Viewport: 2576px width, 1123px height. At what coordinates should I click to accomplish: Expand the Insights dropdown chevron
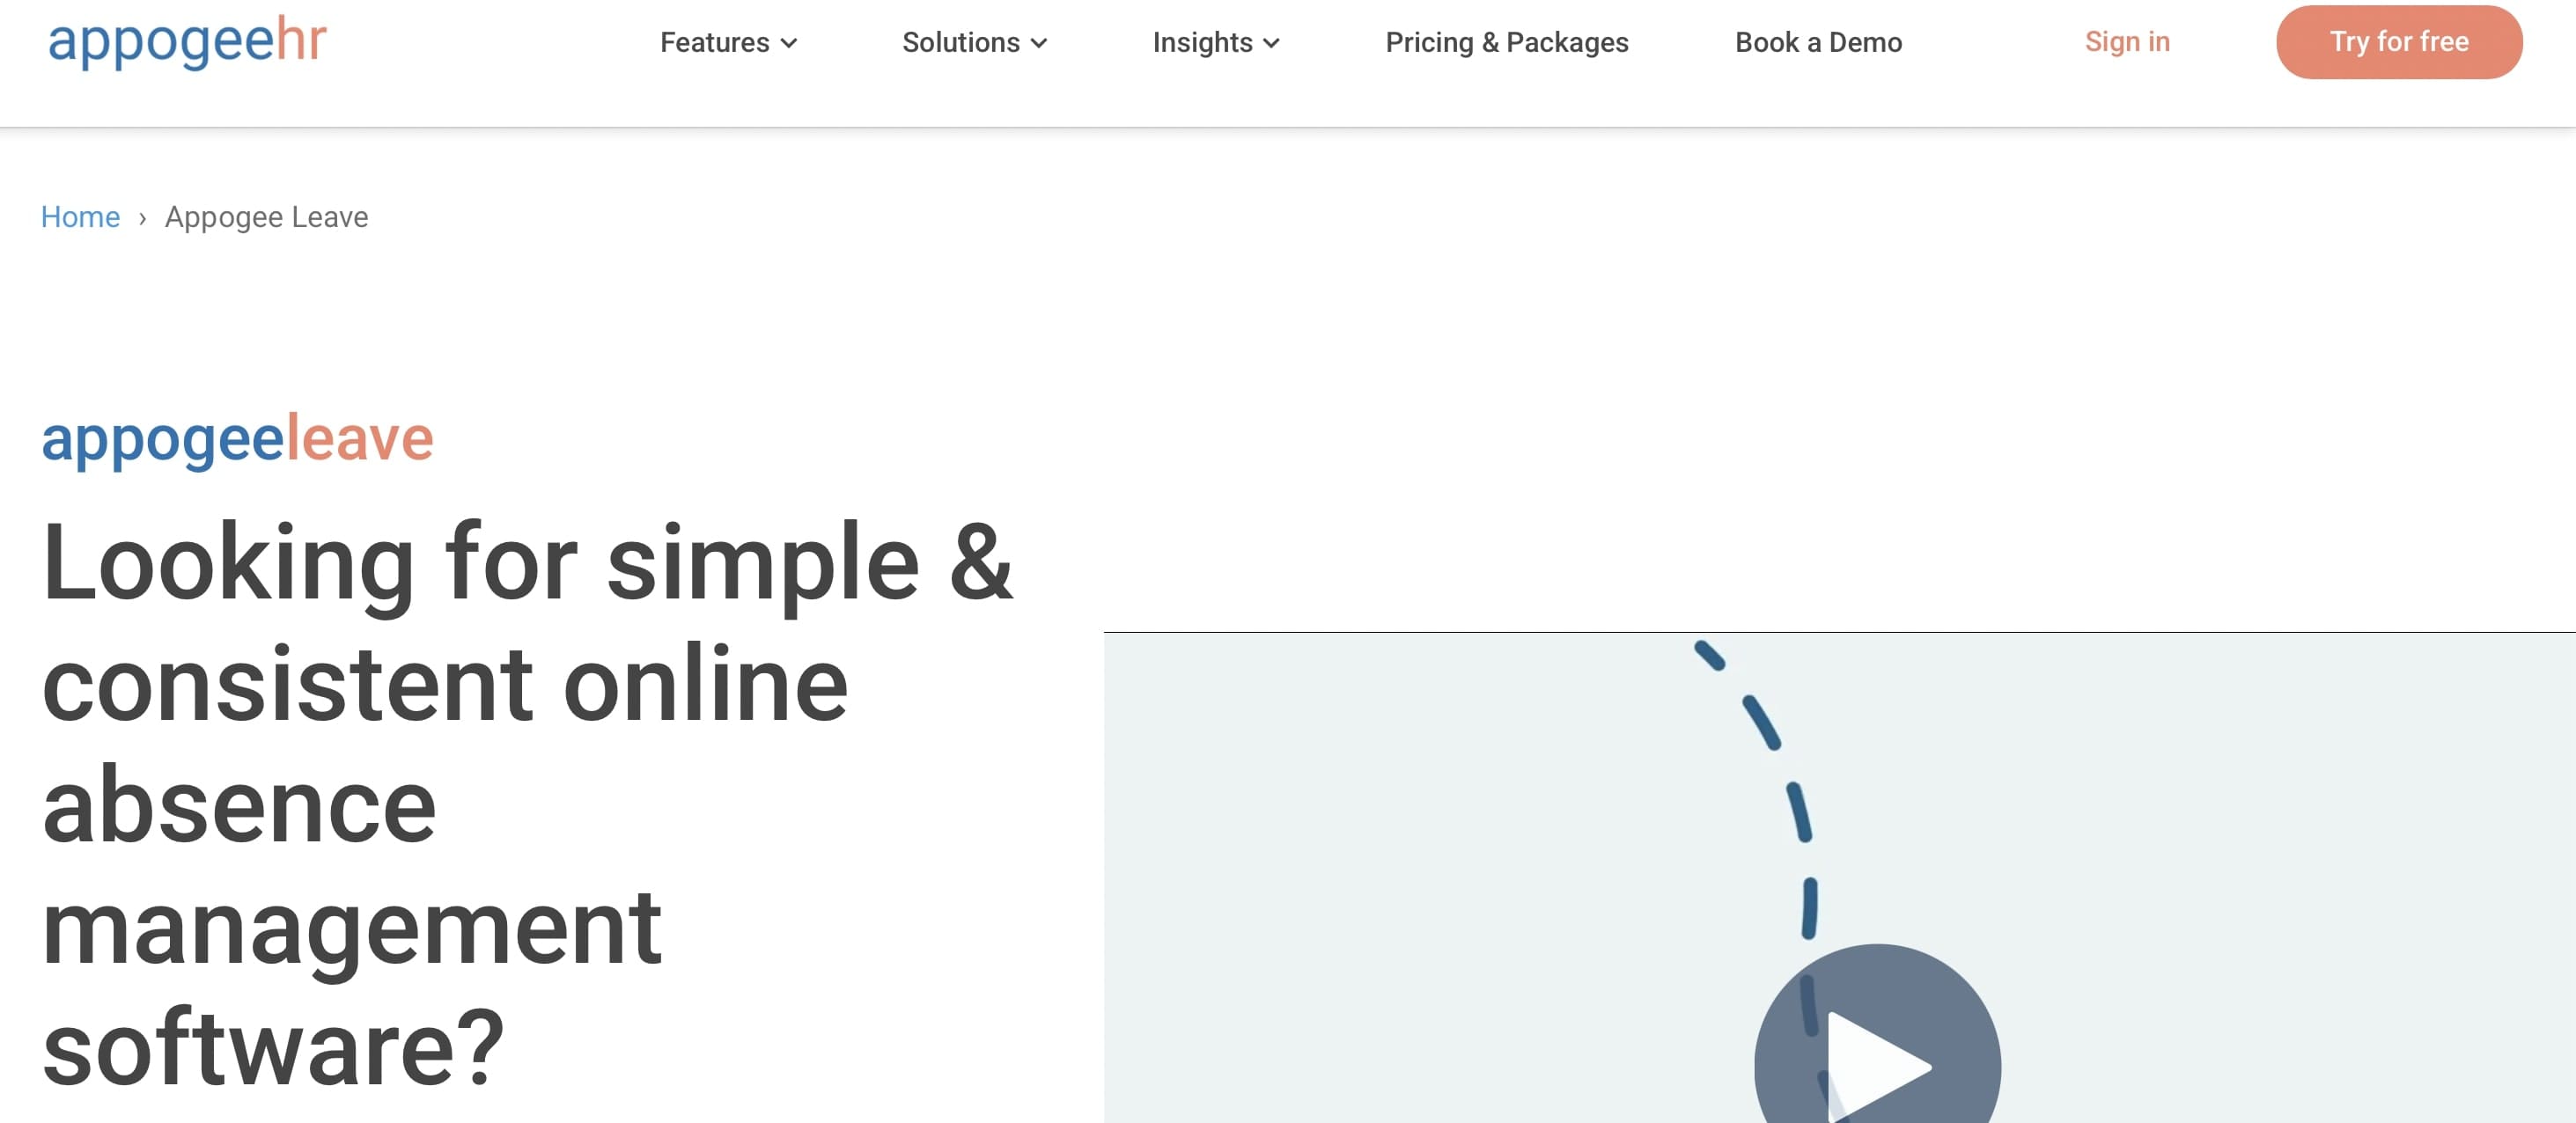1271,44
